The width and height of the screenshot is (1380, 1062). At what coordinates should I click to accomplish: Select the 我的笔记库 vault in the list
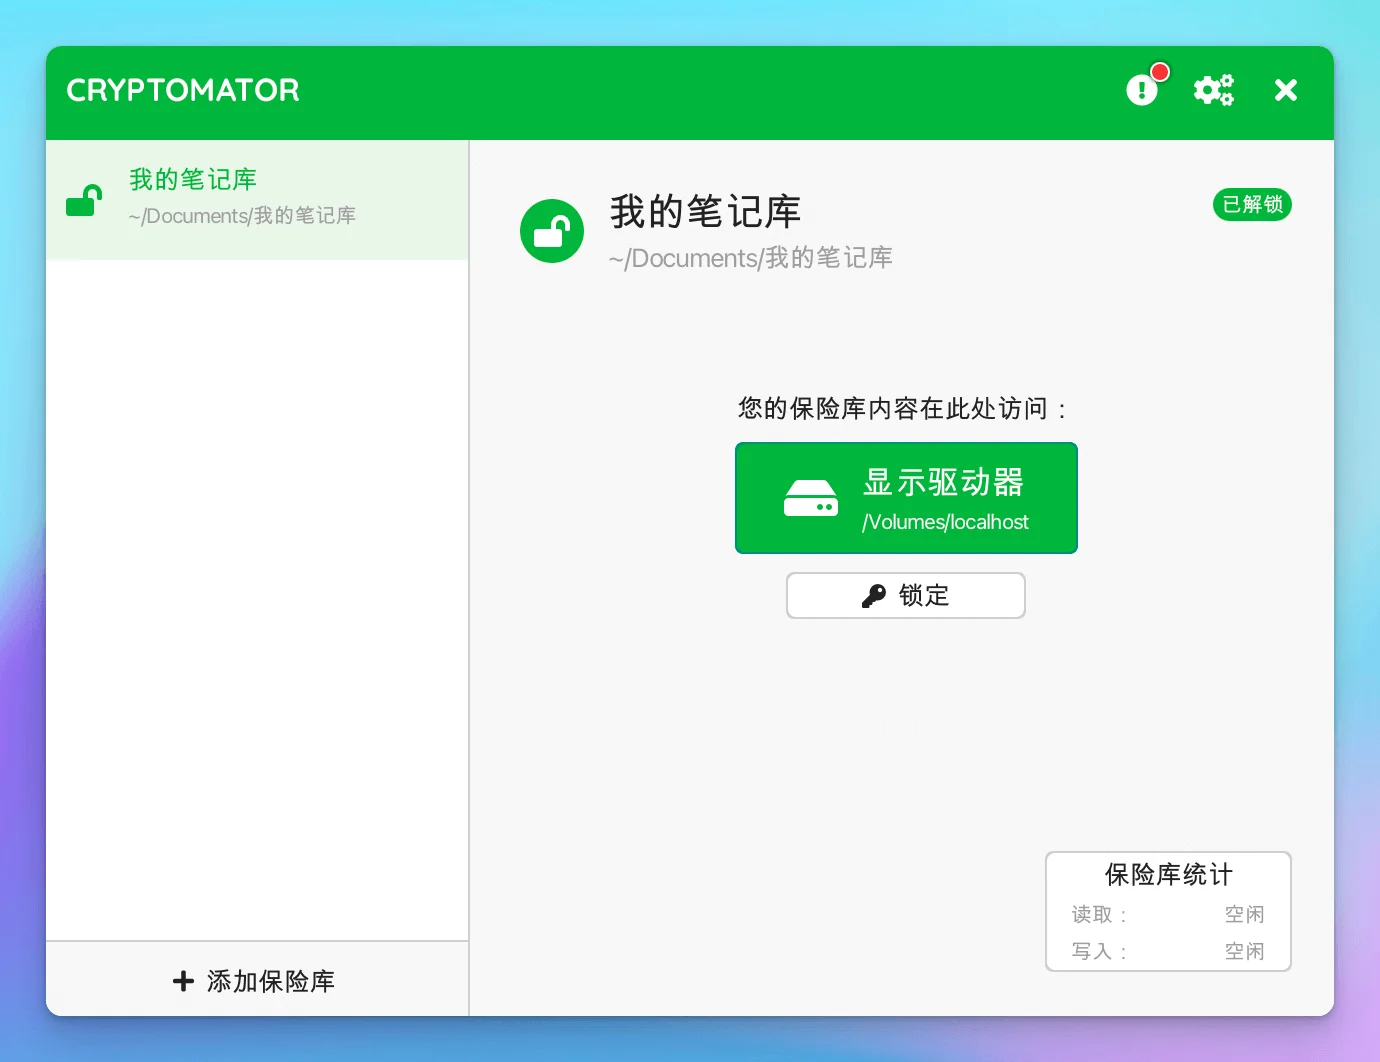pyautogui.click(x=257, y=200)
